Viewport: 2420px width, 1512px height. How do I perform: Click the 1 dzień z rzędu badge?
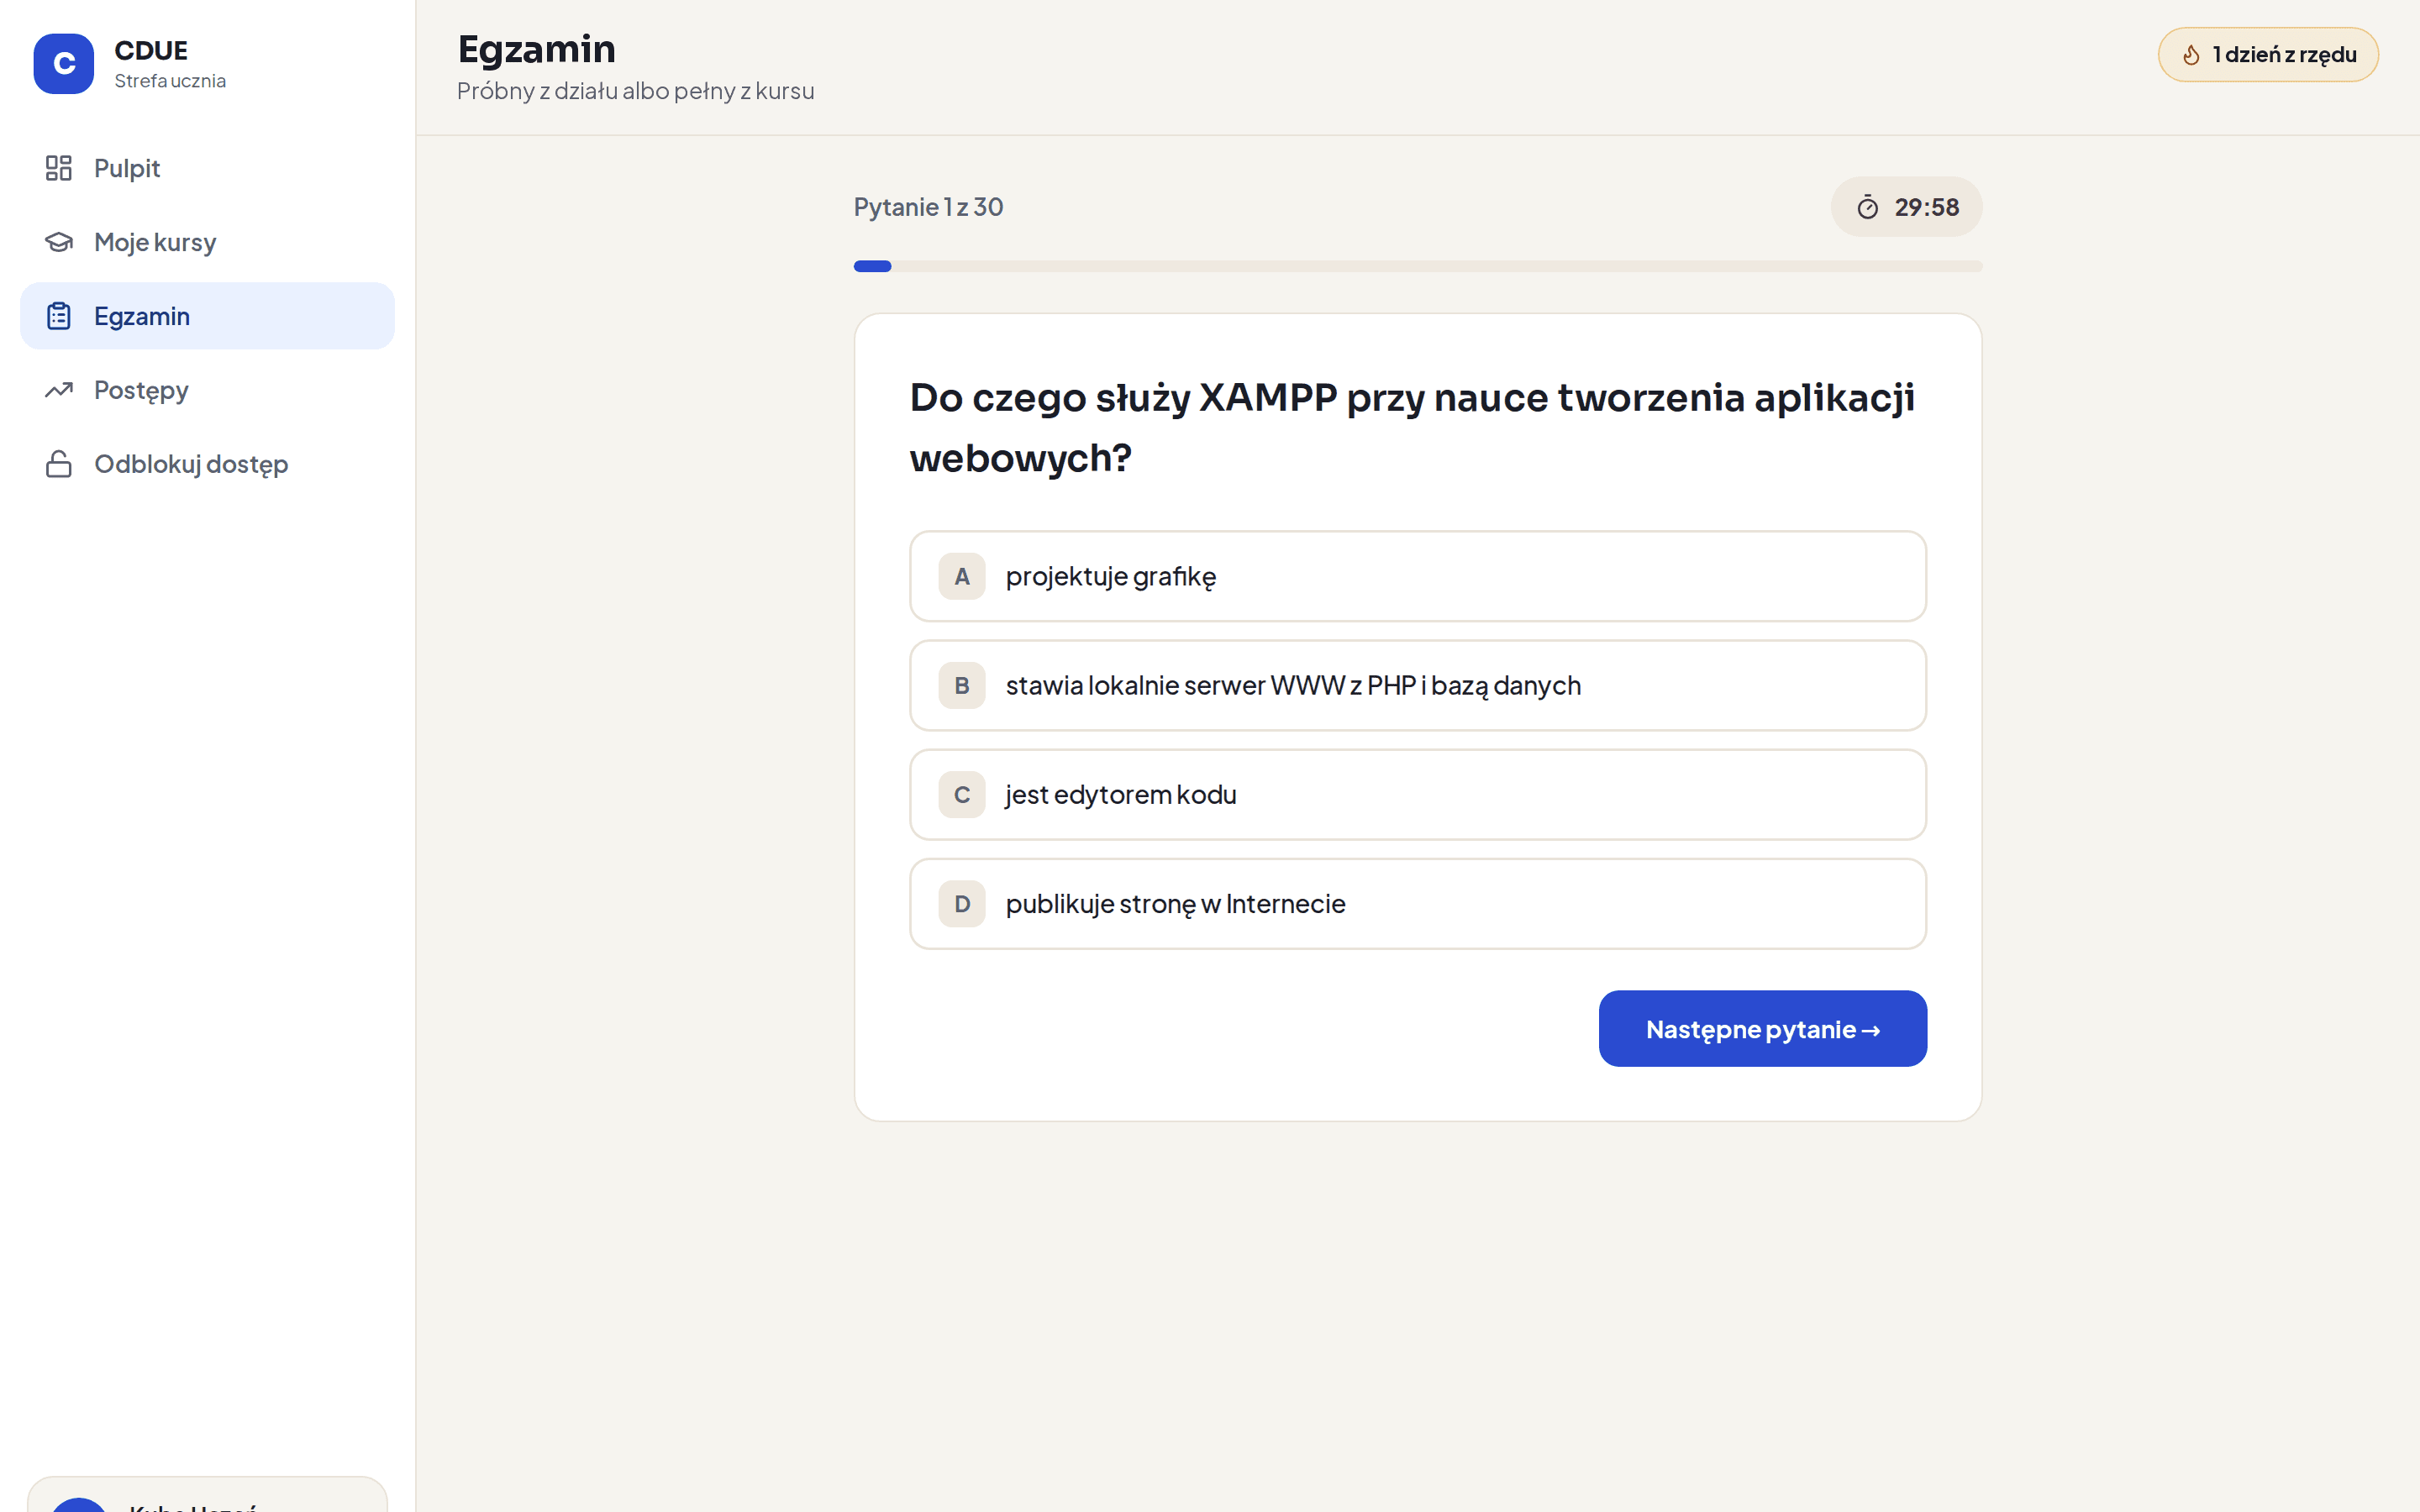tap(2267, 55)
